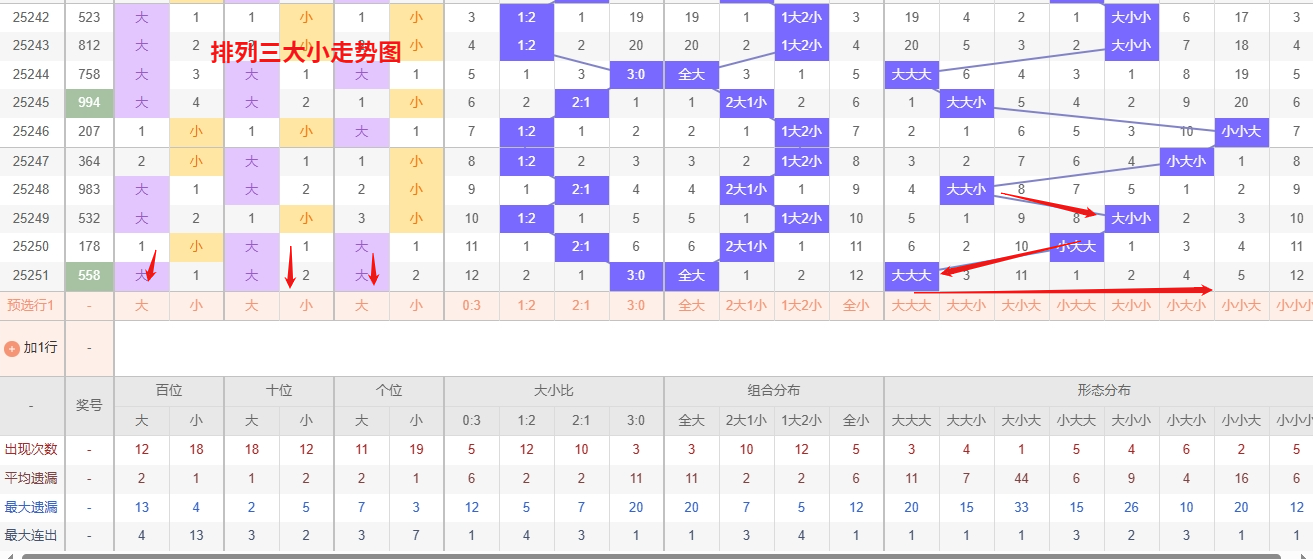
Task: Select 十位 小 in the 预选行1 row
Action: tap(306, 306)
